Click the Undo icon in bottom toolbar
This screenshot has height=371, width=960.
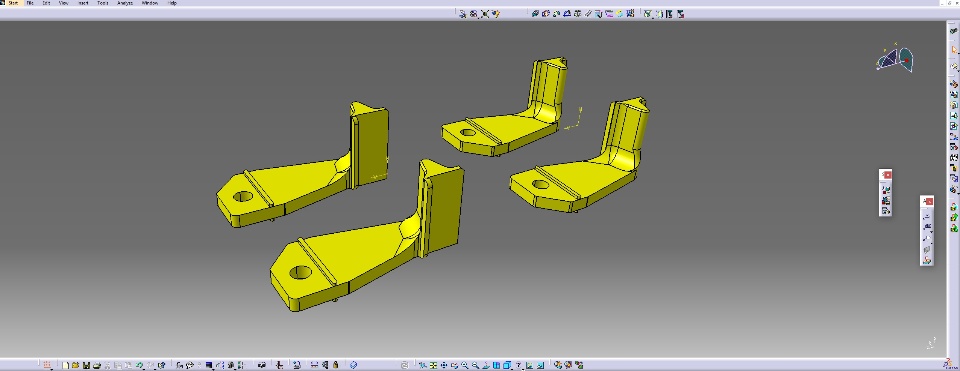(x=139, y=365)
